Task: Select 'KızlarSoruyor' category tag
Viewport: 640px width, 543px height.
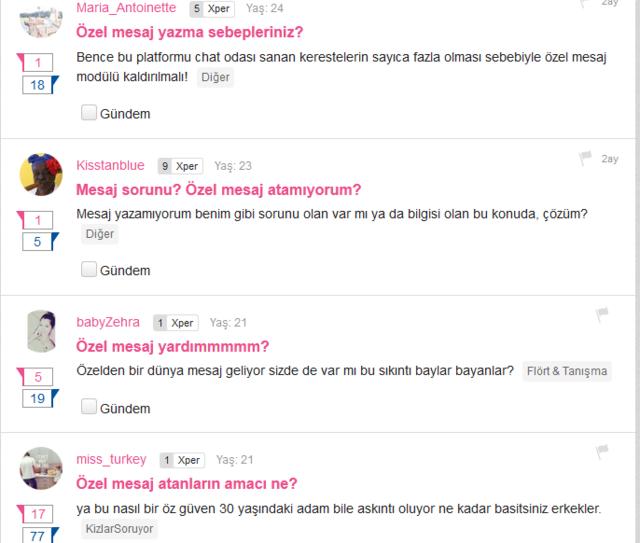Action: point(119,529)
